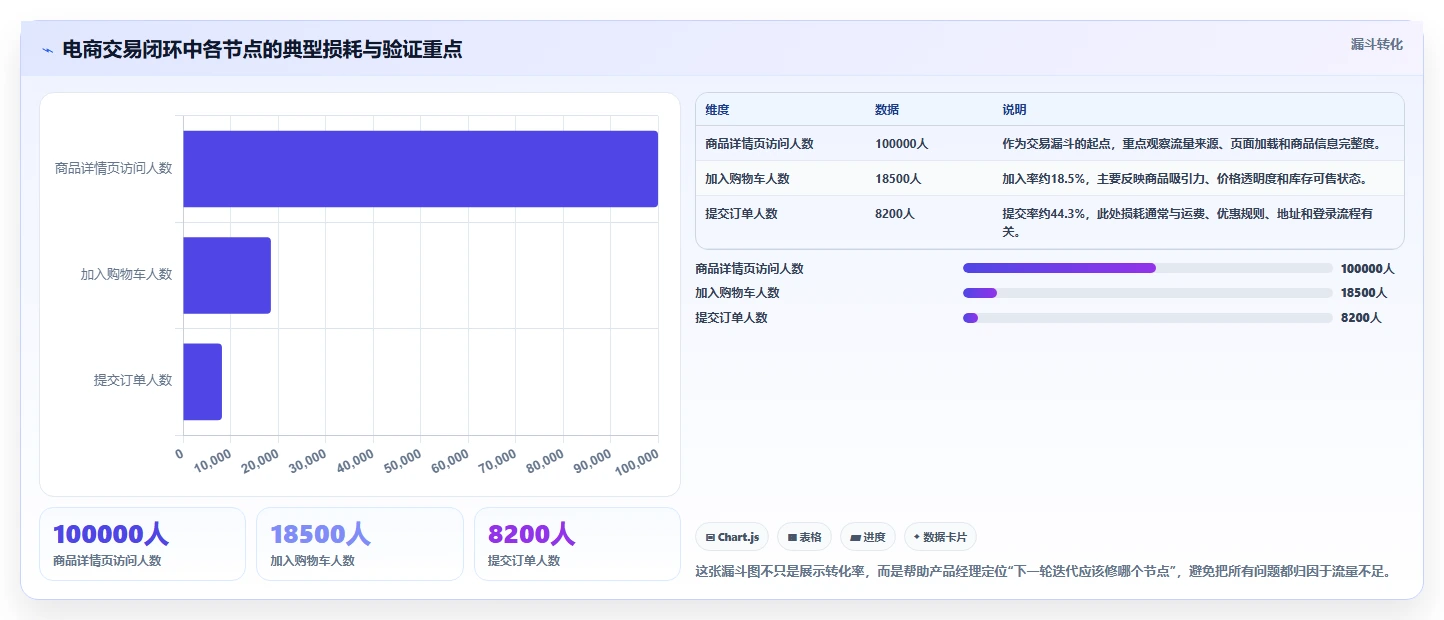Click the 提交订单人数 progress label
The image size is (1444, 620).
point(731,318)
